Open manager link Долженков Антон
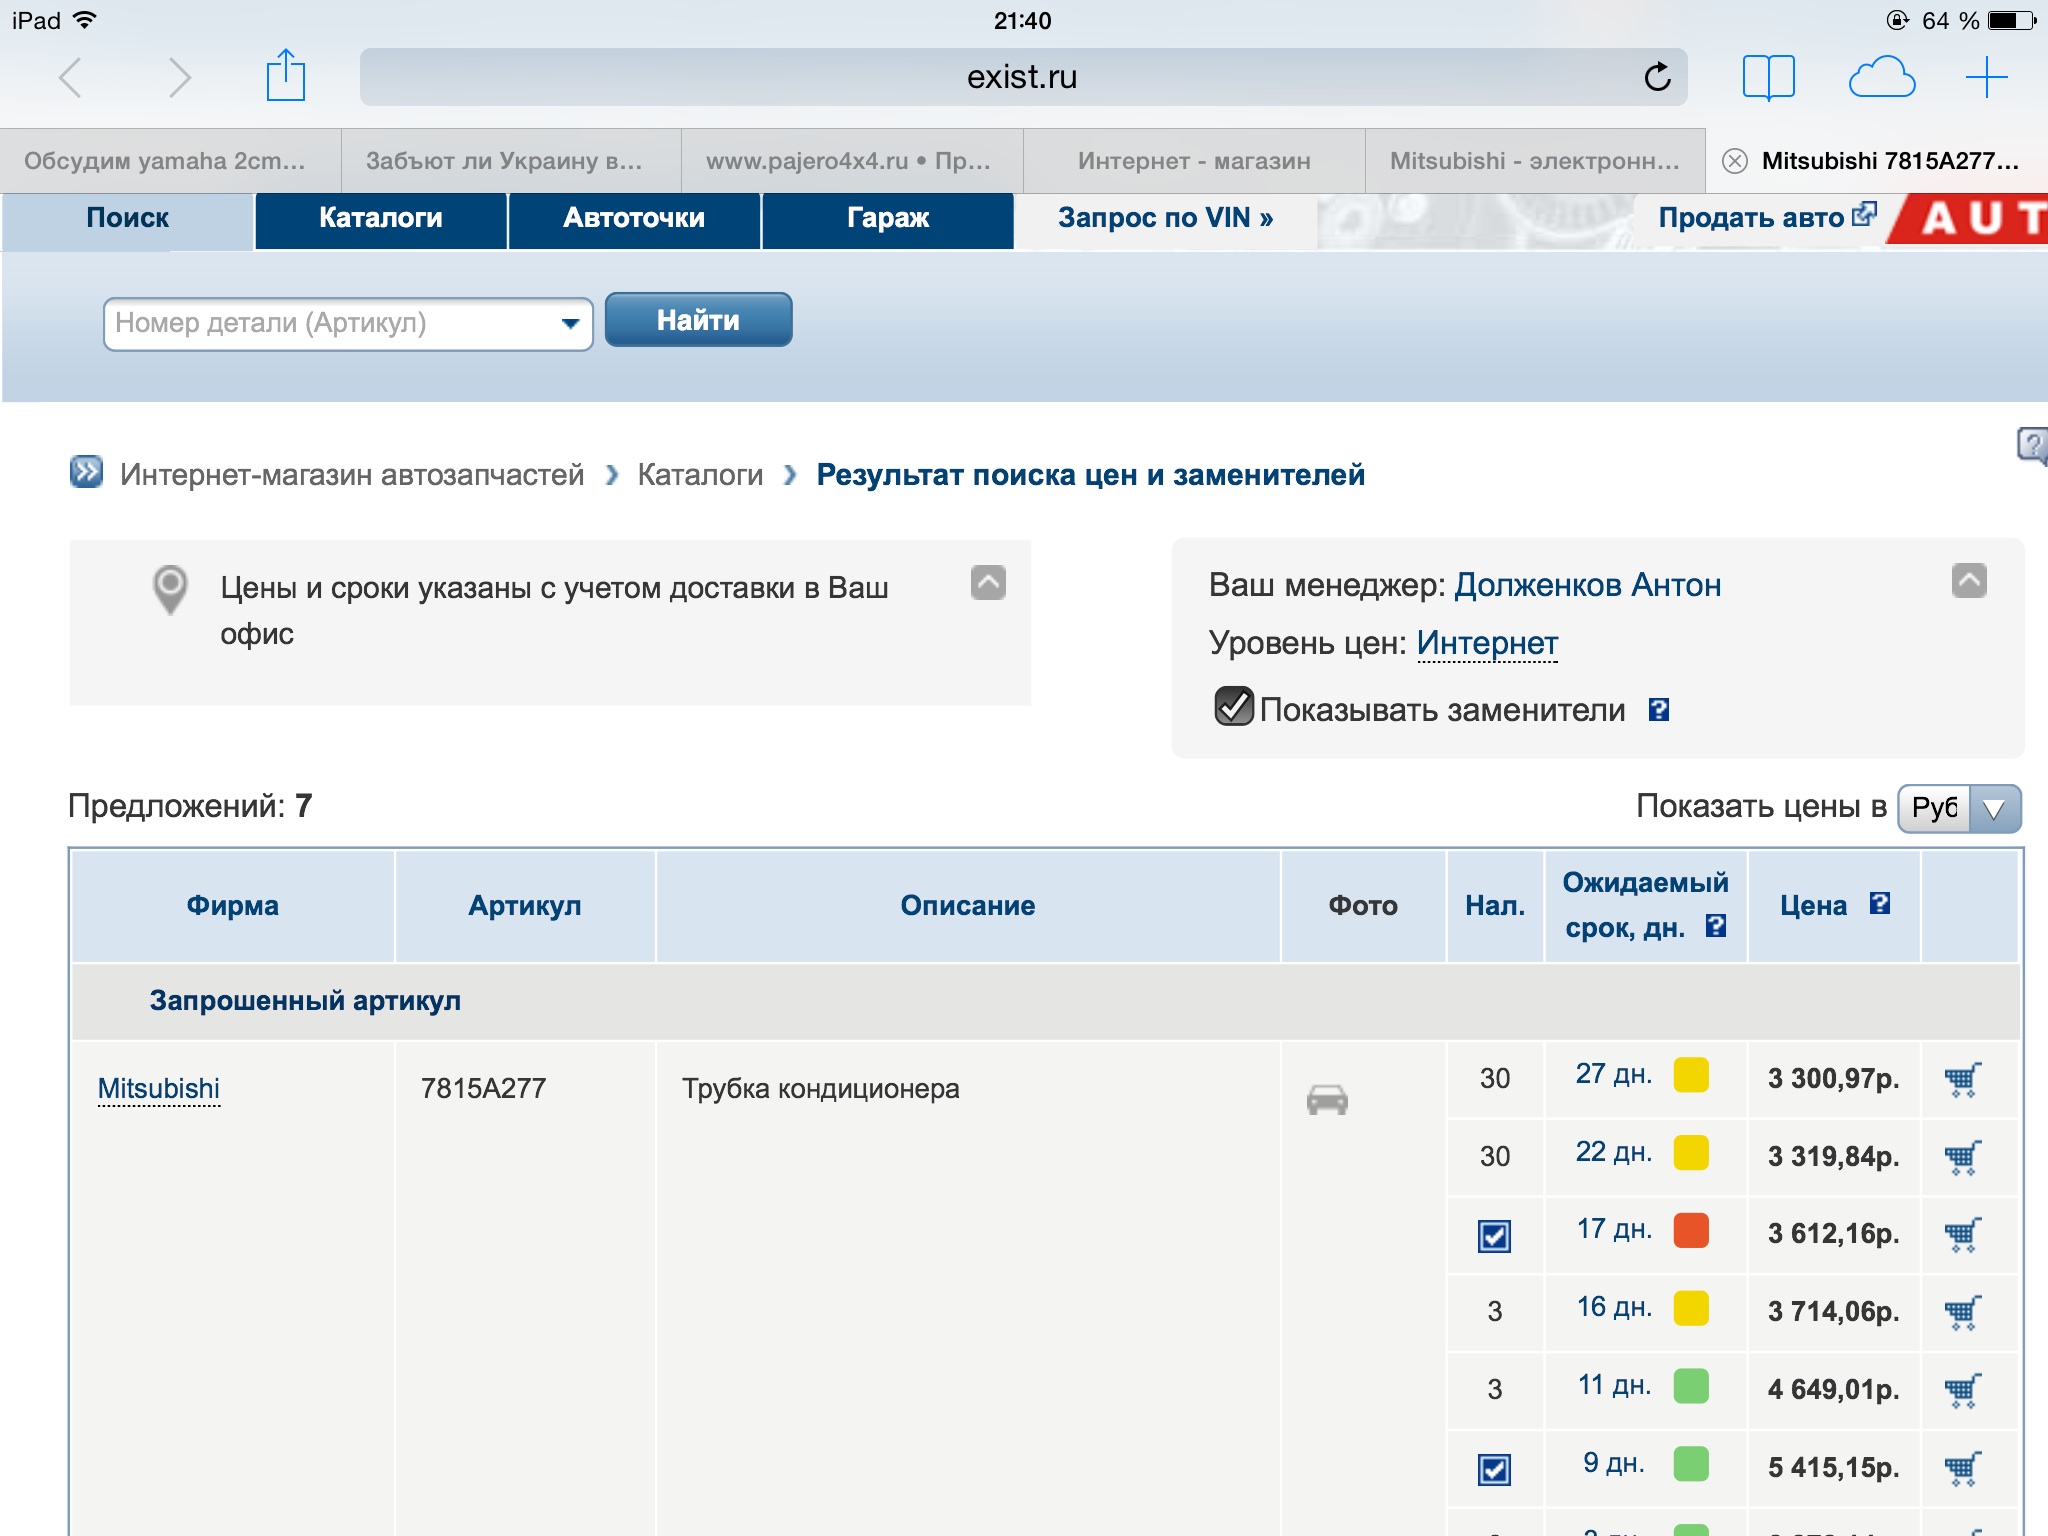Image resolution: width=2048 pixels, height=1536 pixels. point(1587,585)
